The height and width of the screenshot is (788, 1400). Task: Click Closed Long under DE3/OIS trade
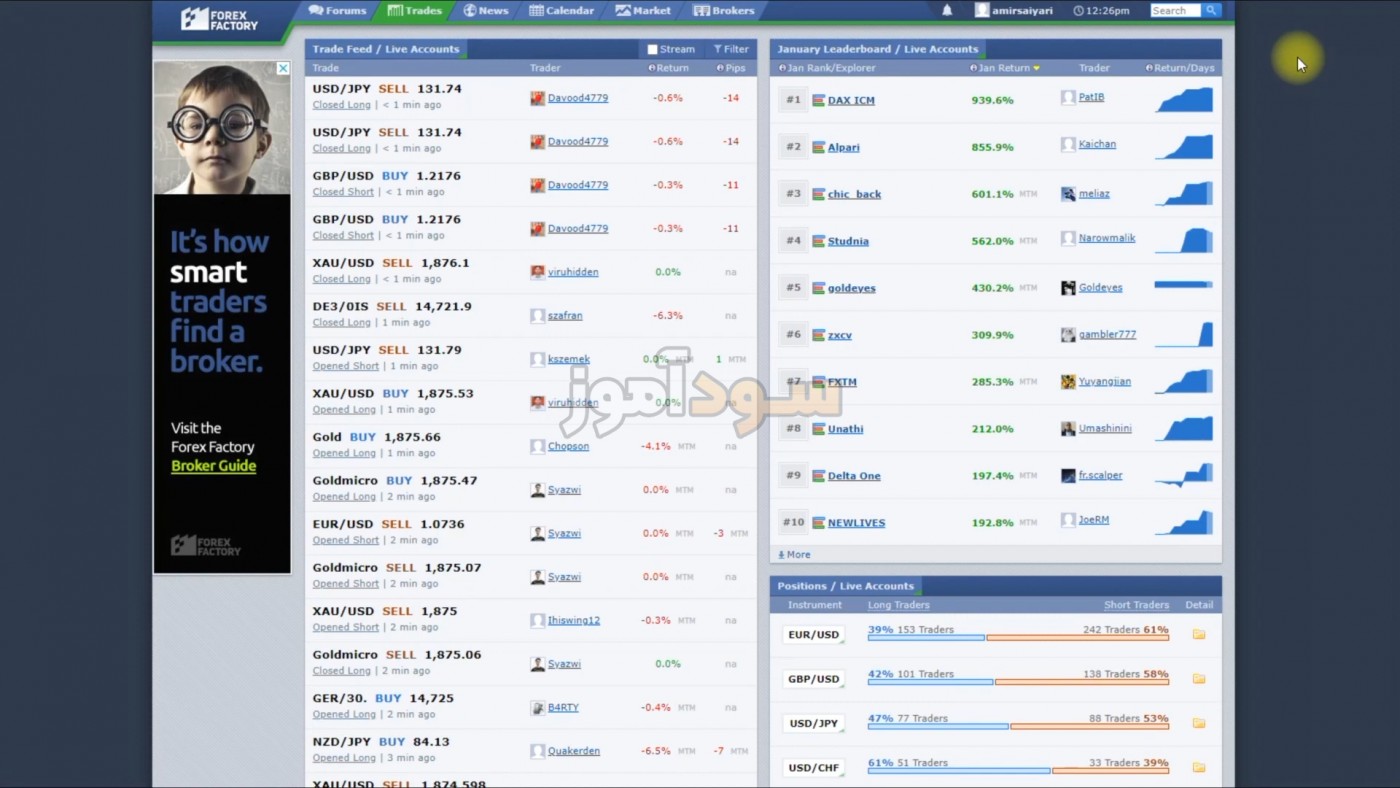click(x=341, y=323)
